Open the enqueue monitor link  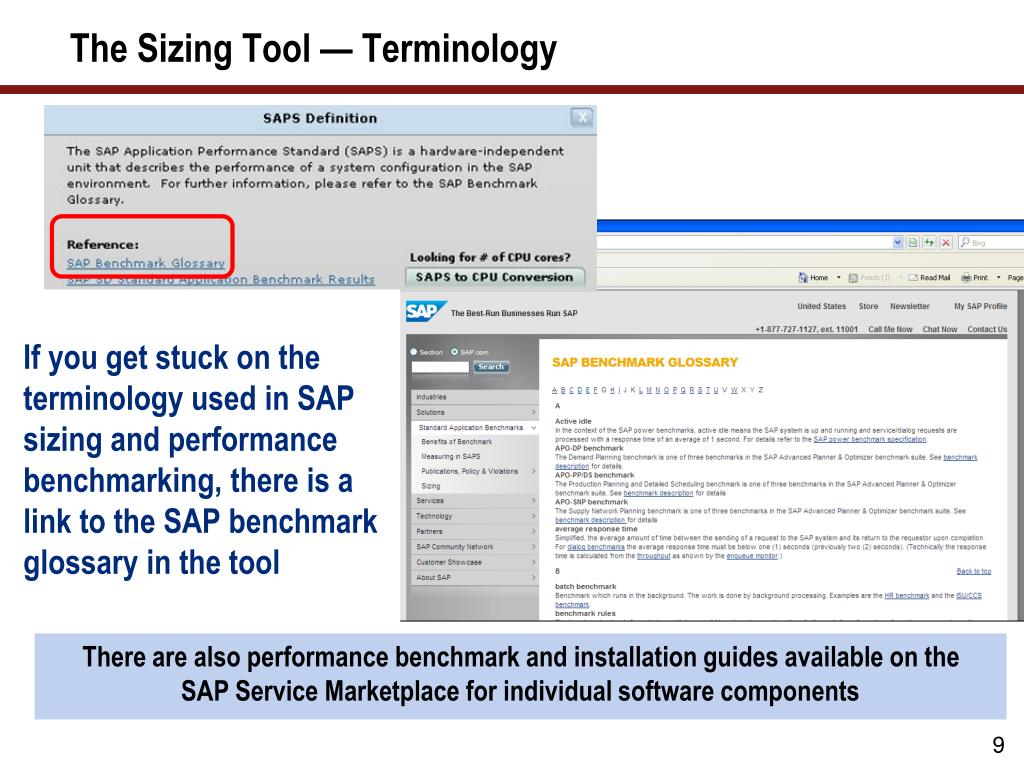(x=752, y=556)
